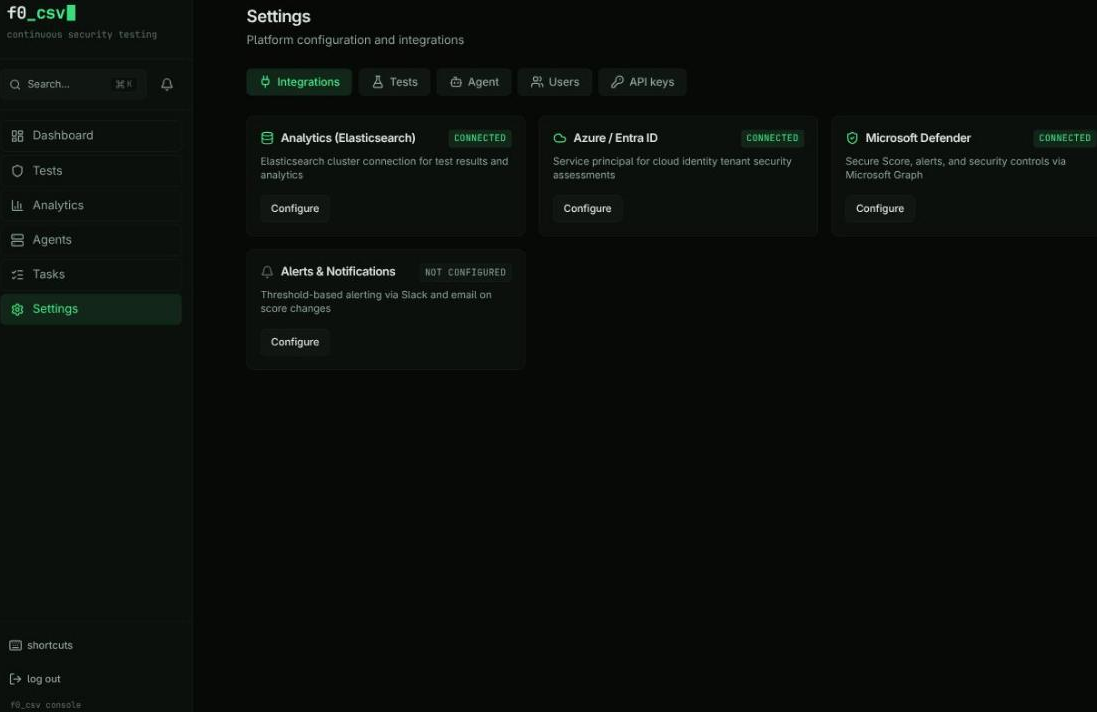Image resolution: width=1097 pixels, height=712 pixels.
Task: Open the API keys tab
Action: tap(642, 82)
